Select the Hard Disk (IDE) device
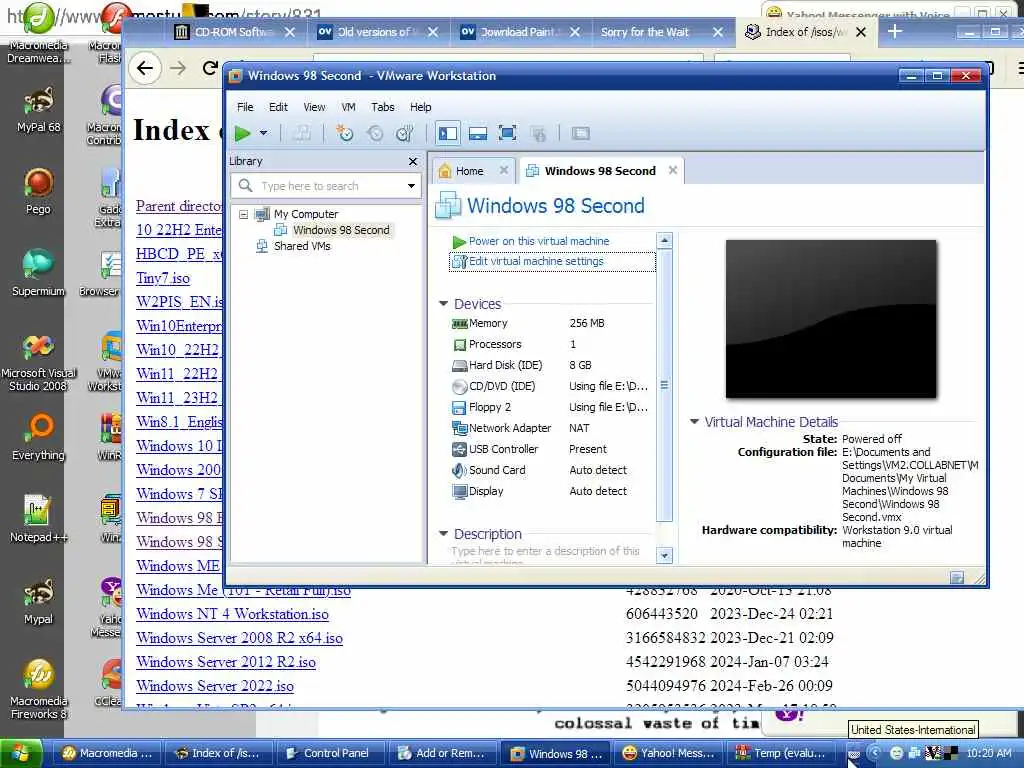Image resolution: width=1024 pixels, height=768 pixels. (551, 365)
